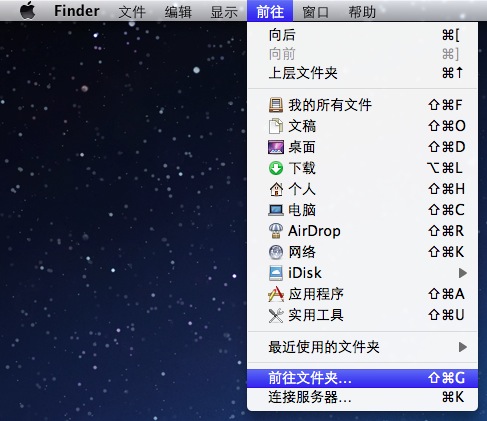The image size is (487, 421).
Task: Click the 文稿 documents icon
Action: pos(276,126)
